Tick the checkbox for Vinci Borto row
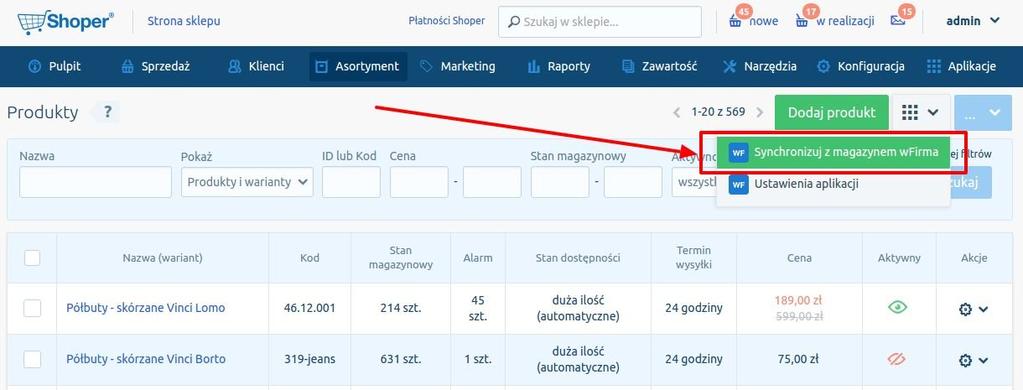Viewport: 1023px width, 390px height. pos(32,359)
